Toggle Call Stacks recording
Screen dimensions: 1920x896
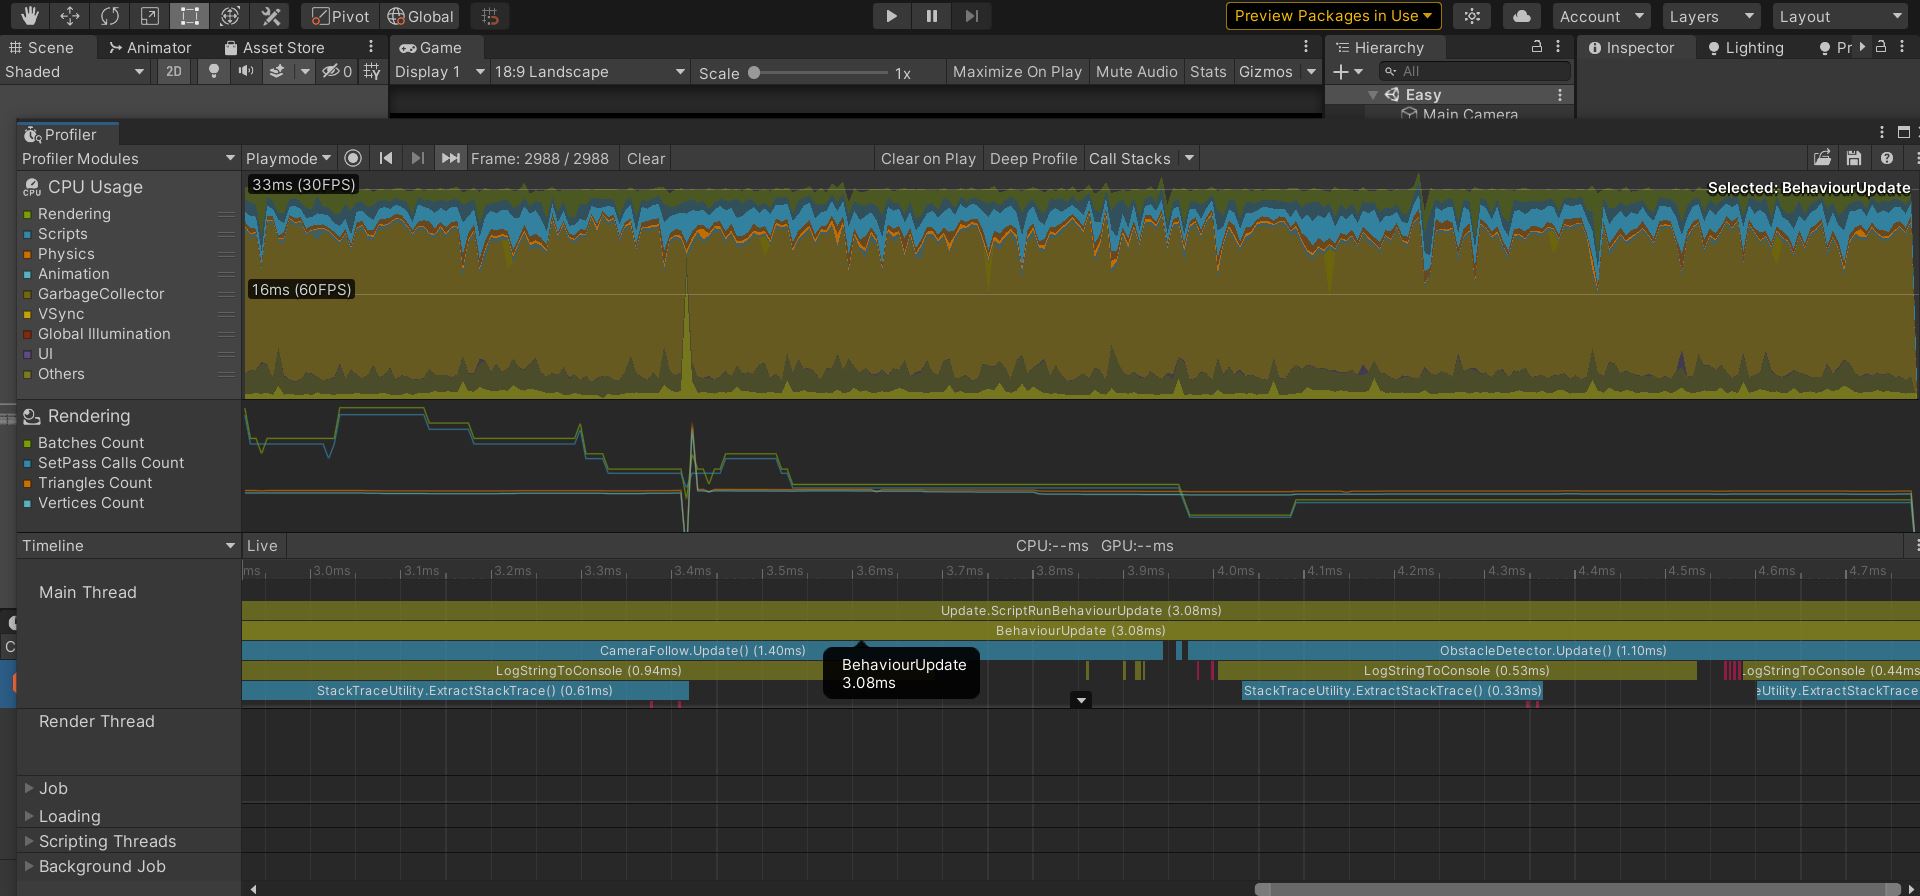tap(1129, 158)
